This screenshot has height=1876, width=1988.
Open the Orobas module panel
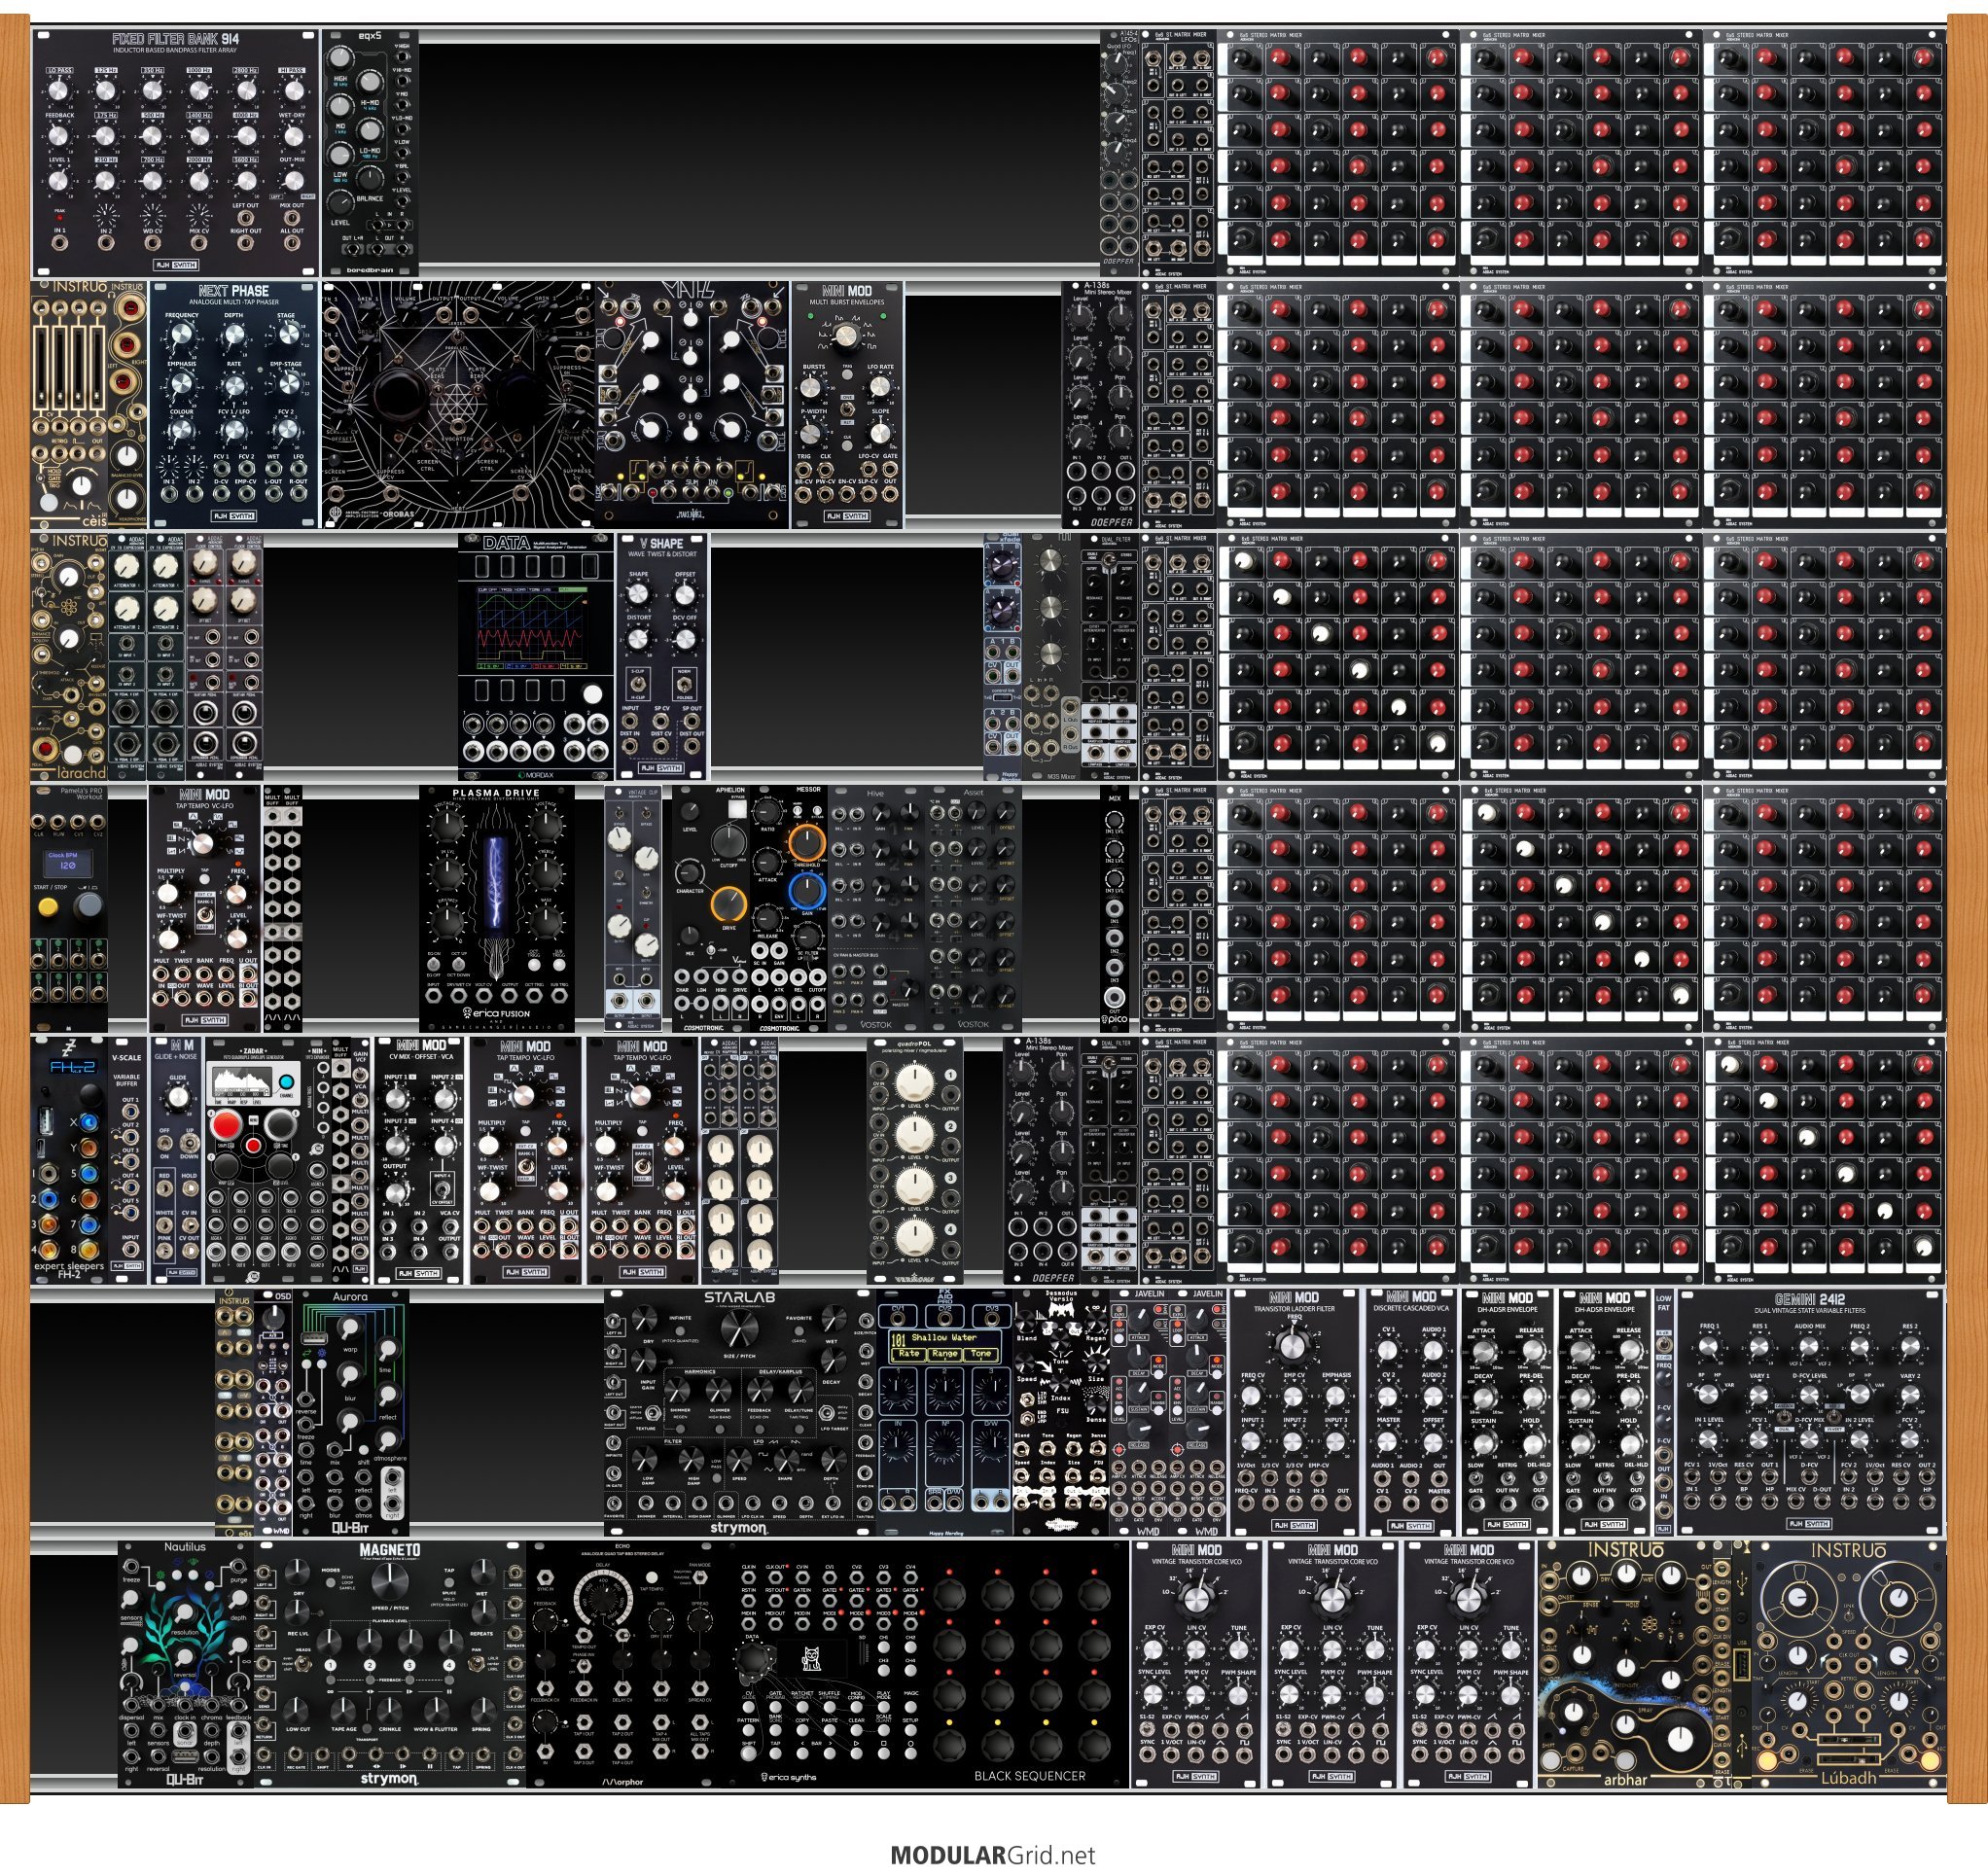coord(458,405)
